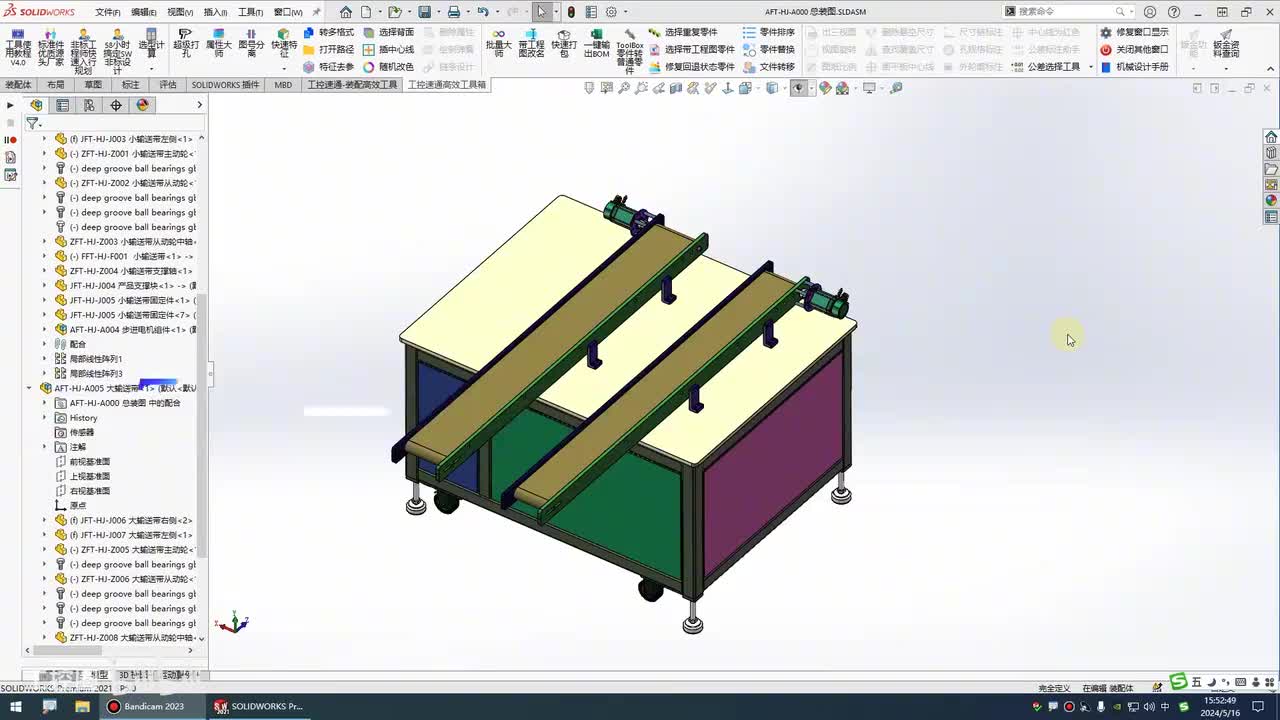This screenshot has height=720, width=1280.
Task: Click the 文件转移 button
Action: pos(768,67)
